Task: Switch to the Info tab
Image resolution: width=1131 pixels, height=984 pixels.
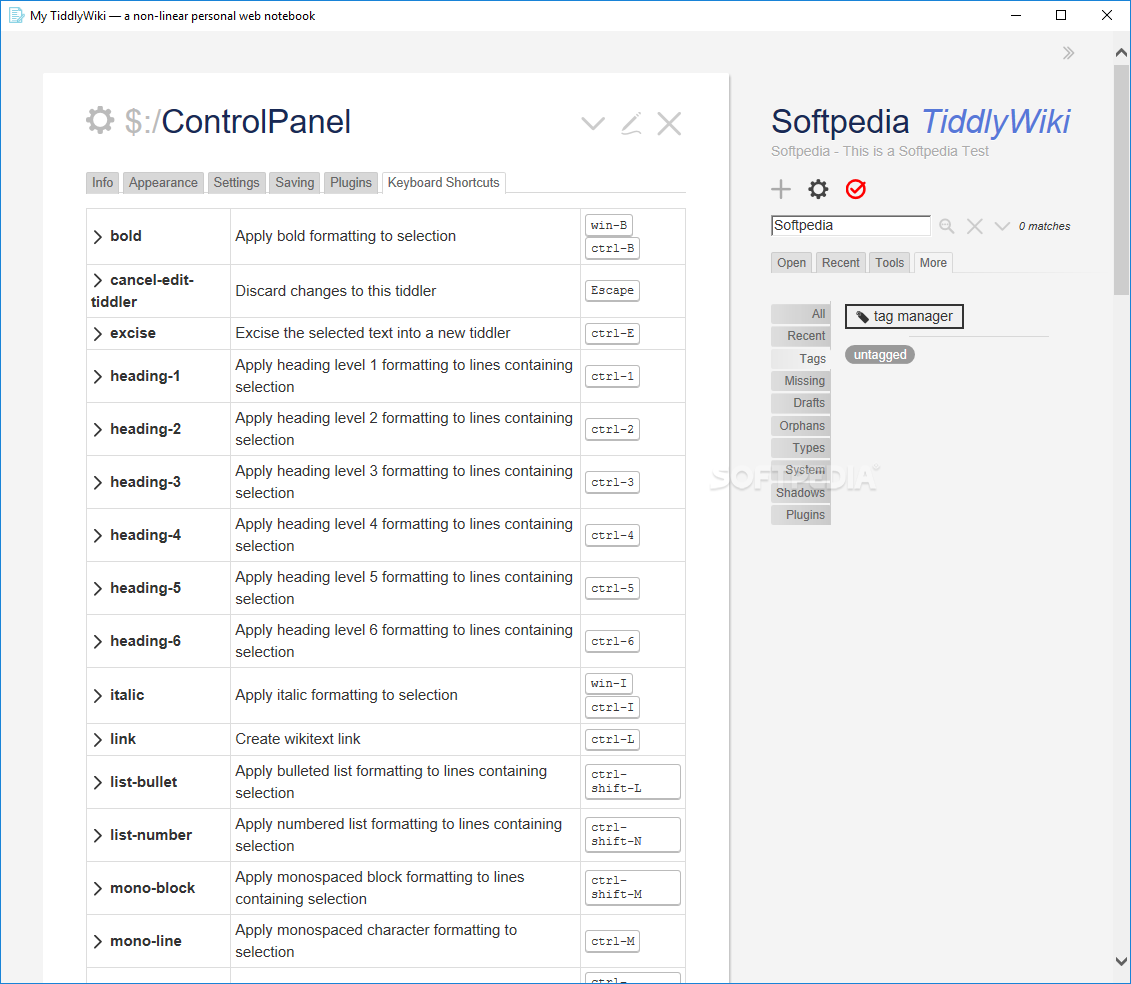Action: [x=102, y=183]
